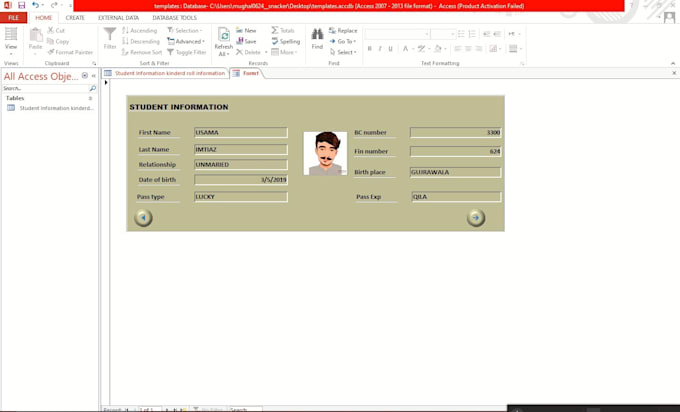The image size is (680, 412).
Task: Open the Advanced filter dropdown
Action: (186, 41)
